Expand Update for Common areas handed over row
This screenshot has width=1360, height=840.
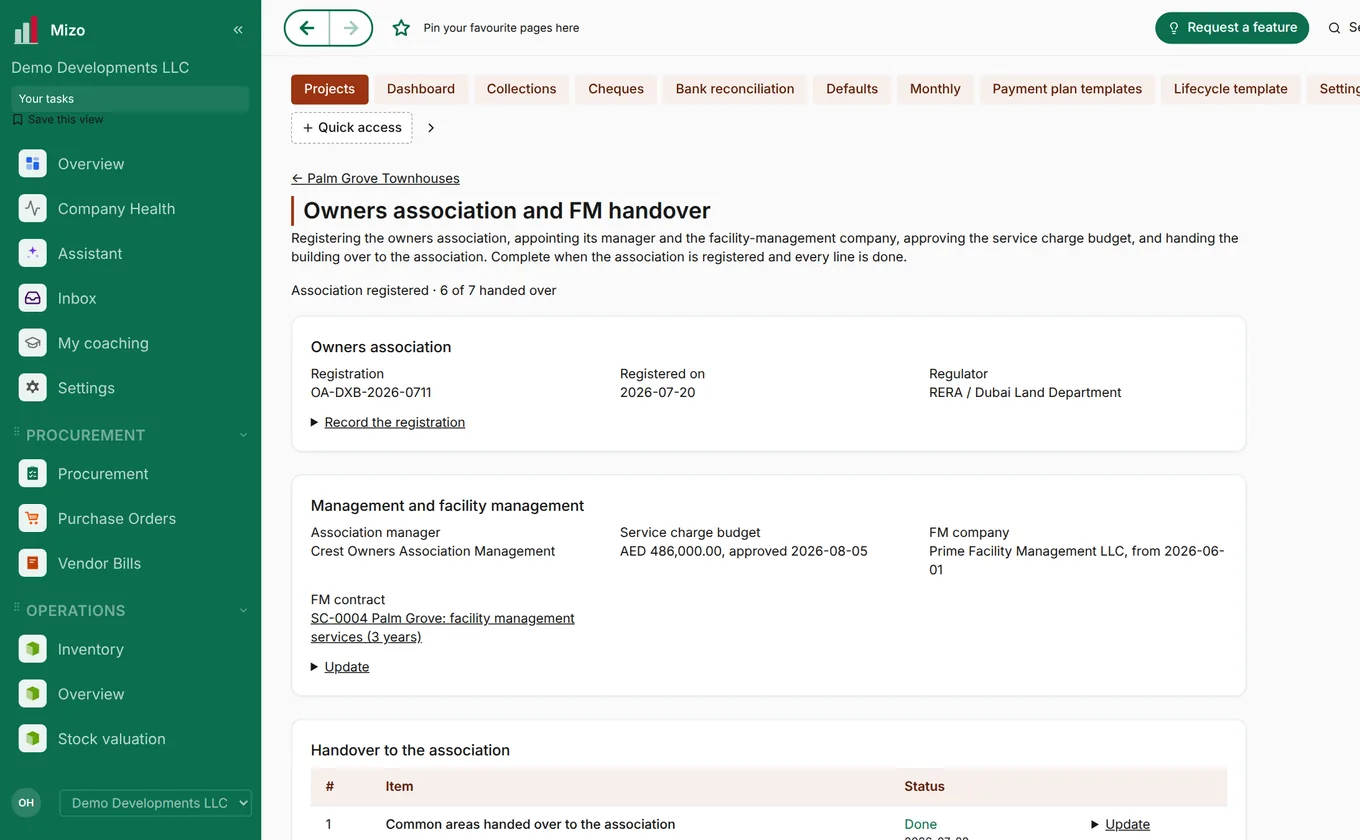point(1121,825)
